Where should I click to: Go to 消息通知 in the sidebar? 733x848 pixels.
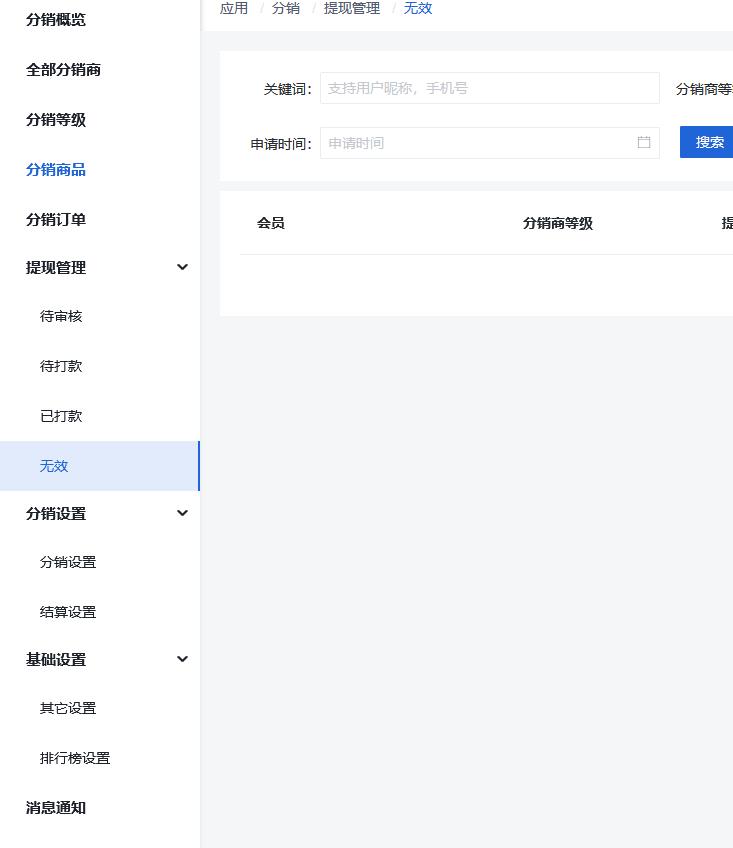56,808
